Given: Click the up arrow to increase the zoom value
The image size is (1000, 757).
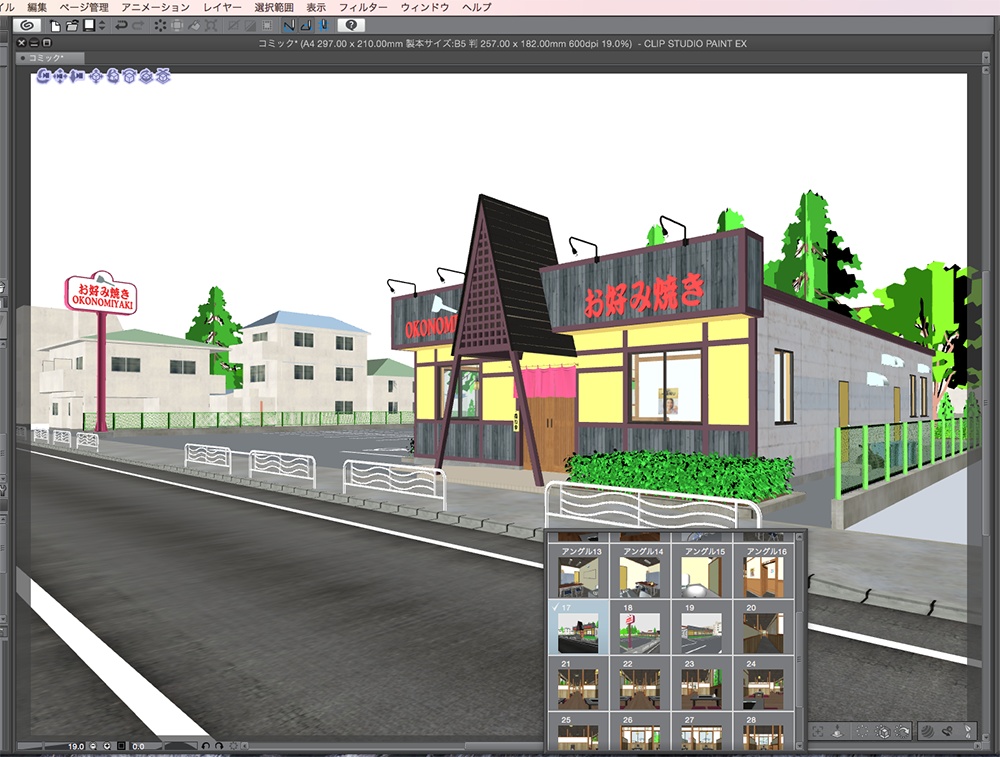Looking at the screenshot, I should (107, 744).
